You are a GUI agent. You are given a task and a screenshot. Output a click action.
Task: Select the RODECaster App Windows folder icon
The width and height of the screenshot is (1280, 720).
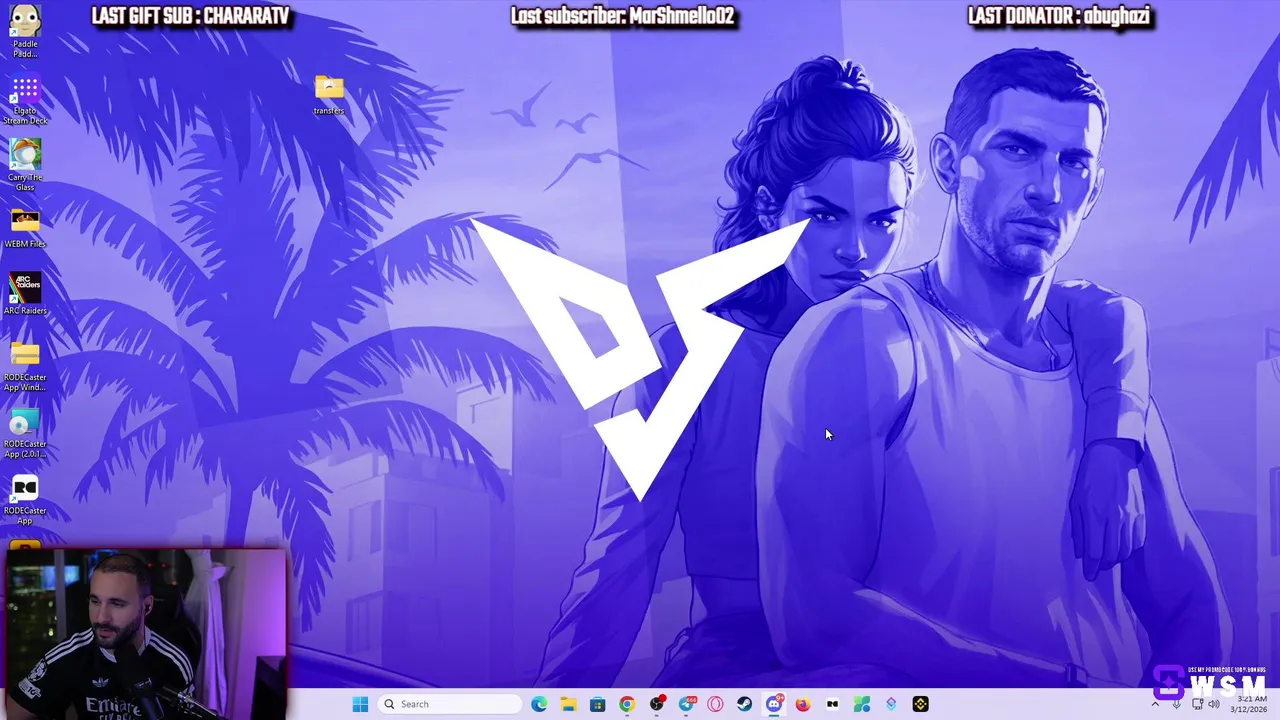[25, 365]
